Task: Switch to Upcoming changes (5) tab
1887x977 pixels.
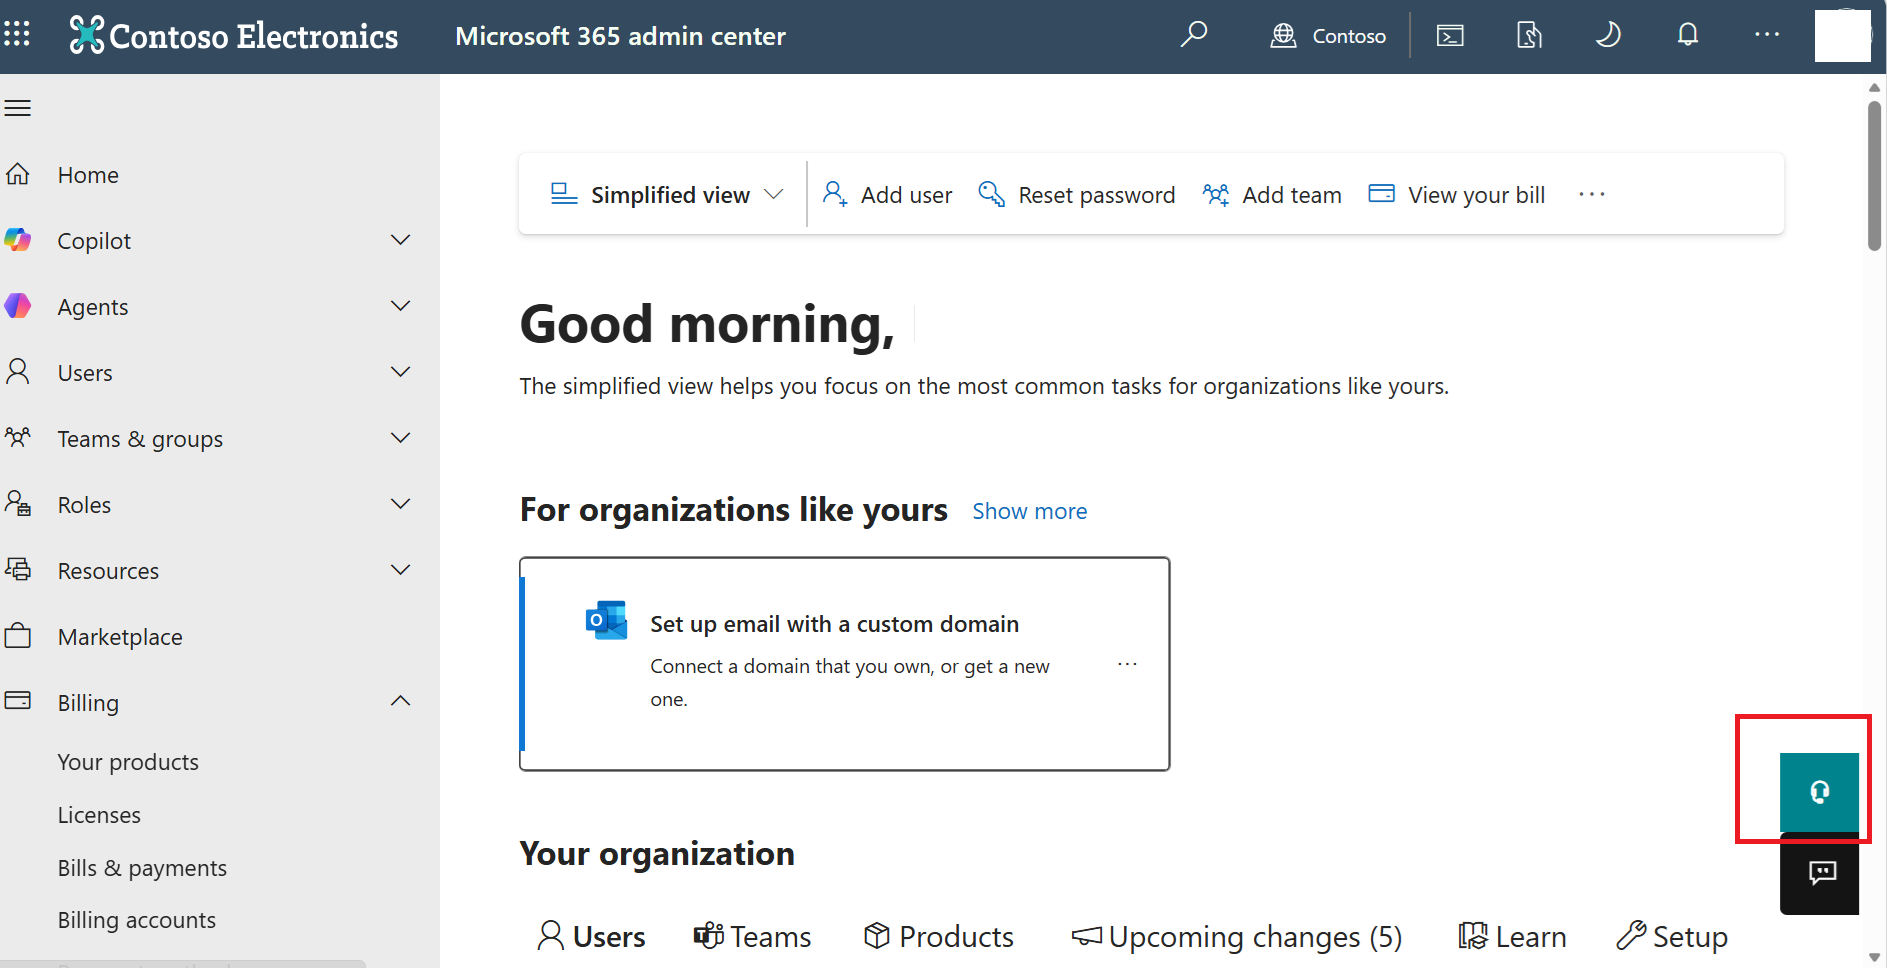Action: [1237, 936]
